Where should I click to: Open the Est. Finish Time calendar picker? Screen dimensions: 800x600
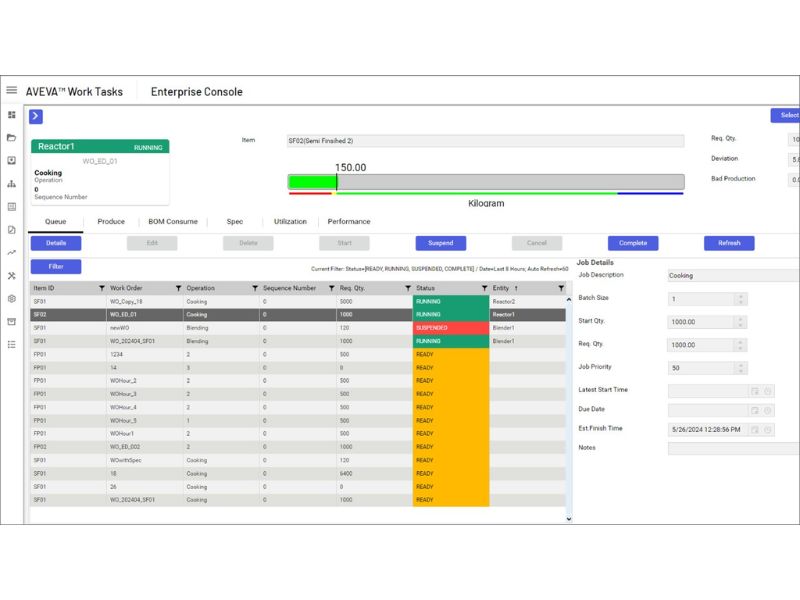click(755, 430)
